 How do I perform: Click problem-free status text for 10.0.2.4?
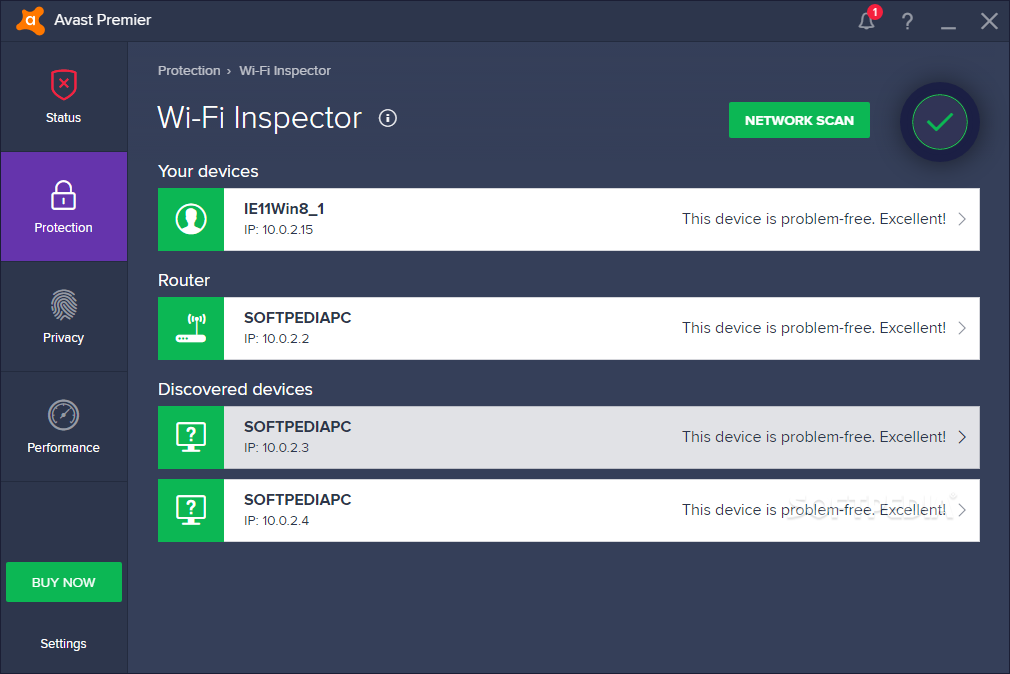tap(814, 510)
